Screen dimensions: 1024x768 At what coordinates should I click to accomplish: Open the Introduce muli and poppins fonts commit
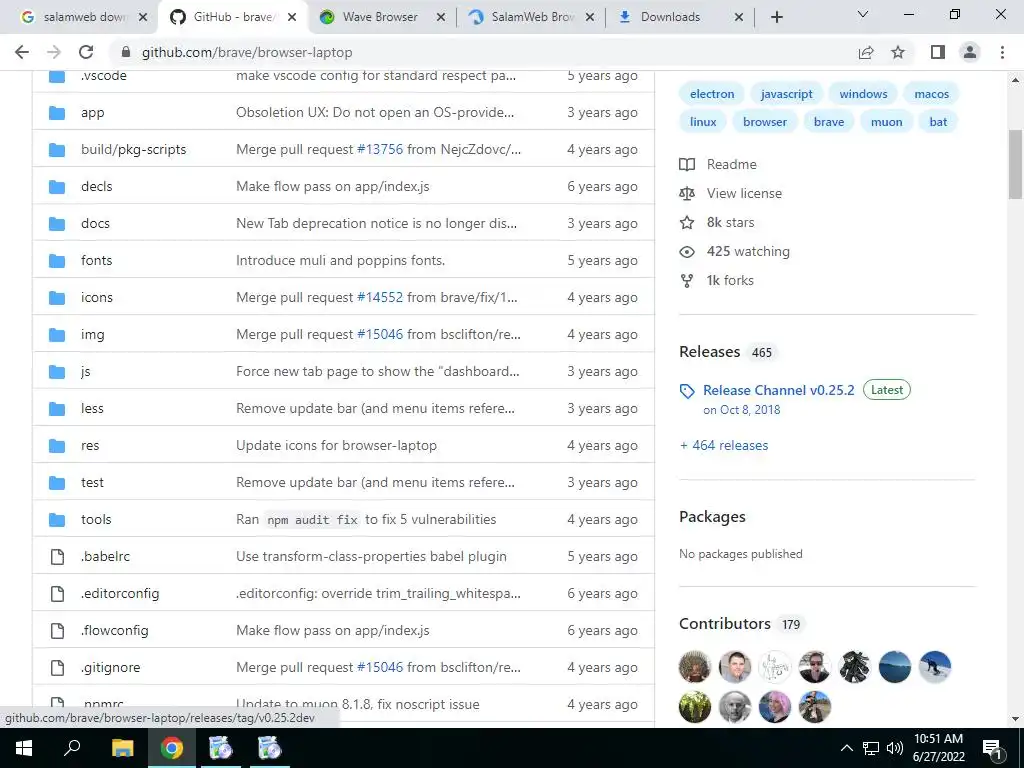pyautogui.click(x=340, y=261)
